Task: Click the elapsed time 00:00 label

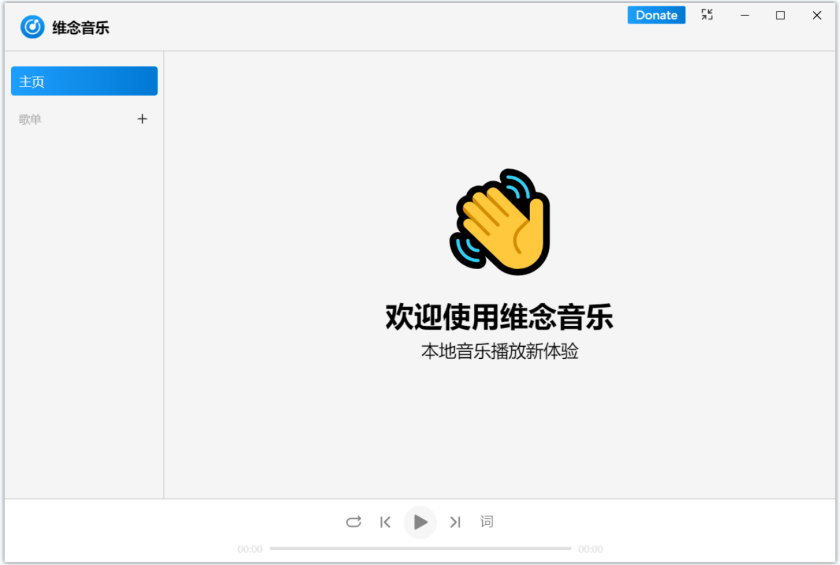Action: pyautogui.click(x=250, y=549)
